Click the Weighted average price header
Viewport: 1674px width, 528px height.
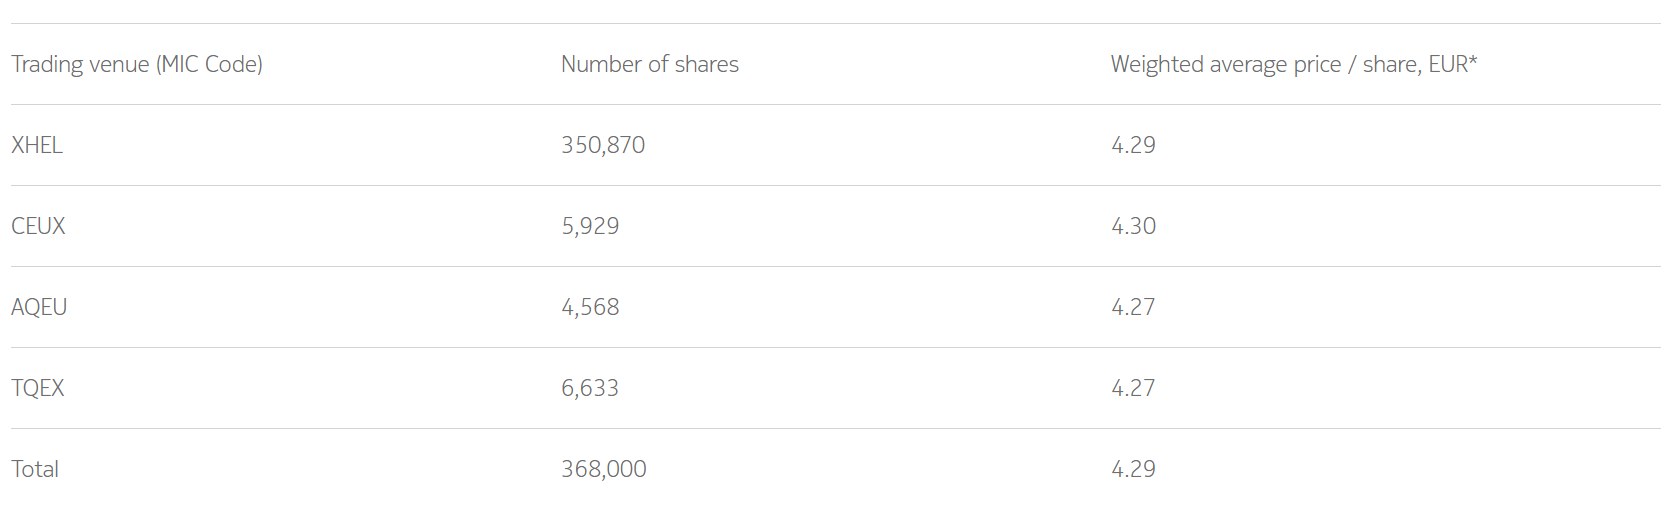click(x=1294, y=64)
